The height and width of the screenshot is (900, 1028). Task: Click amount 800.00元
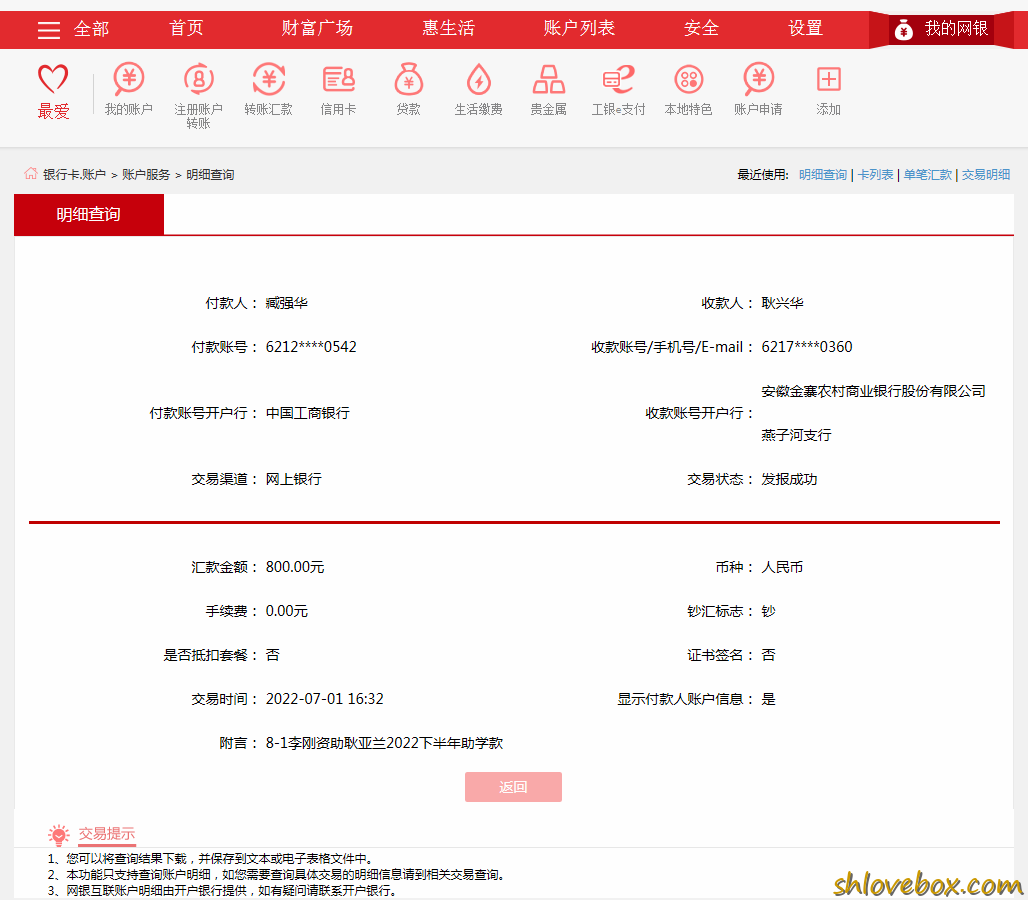tap(295, 567)
